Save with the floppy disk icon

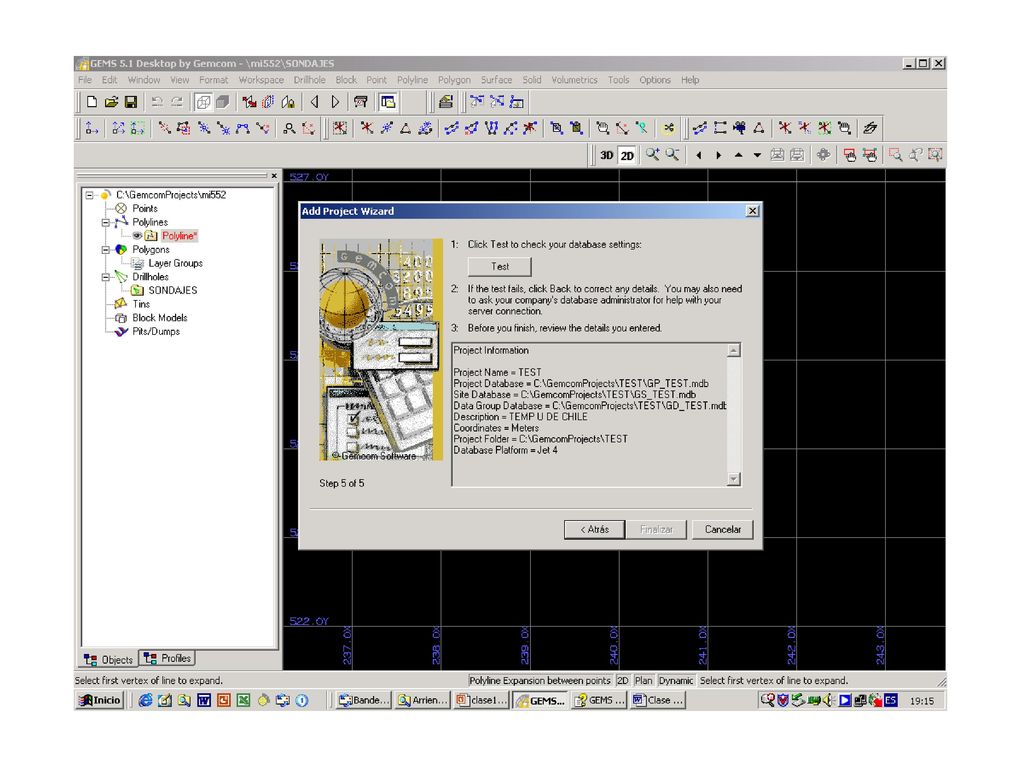pyautogui.click(x=131, y=102)
